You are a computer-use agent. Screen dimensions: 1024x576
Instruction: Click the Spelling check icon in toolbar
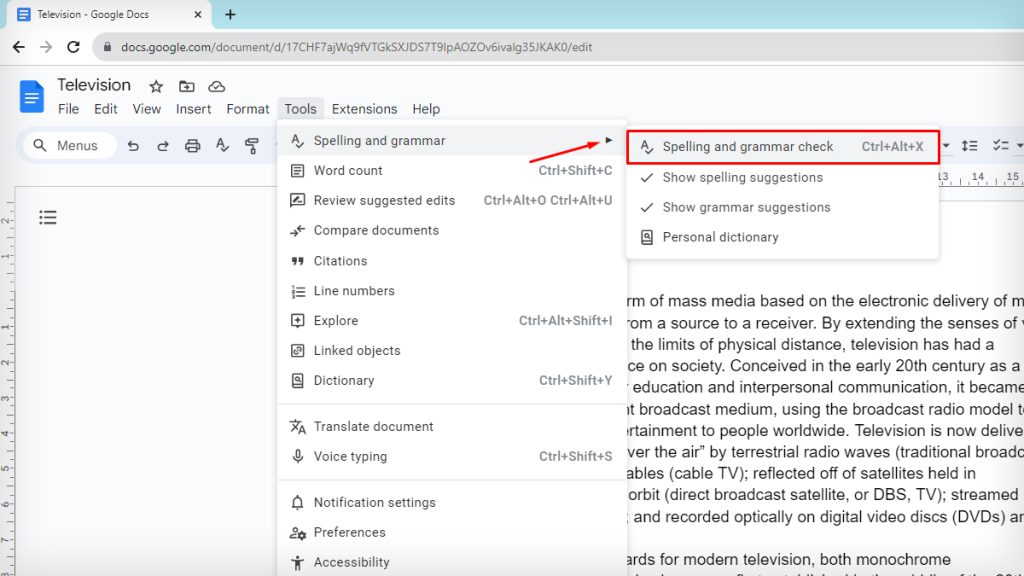pos(222,145)
